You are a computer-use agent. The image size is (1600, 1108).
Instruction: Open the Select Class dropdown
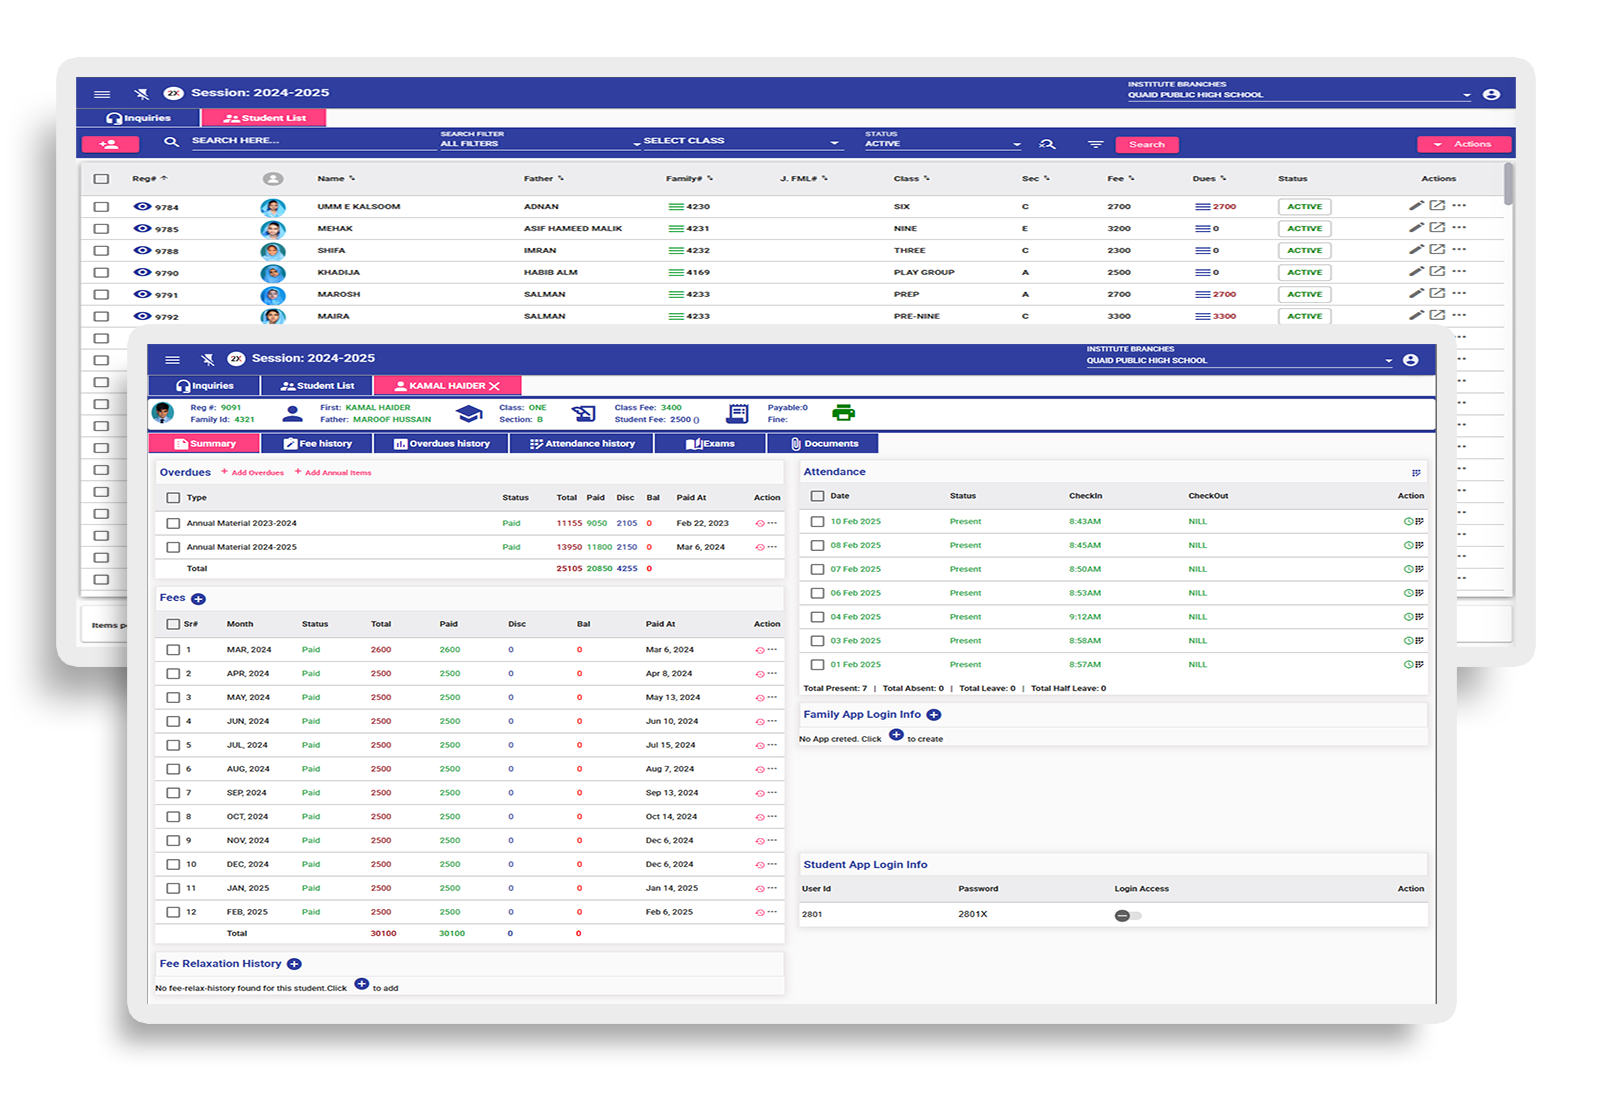click(x=740, y=142)
